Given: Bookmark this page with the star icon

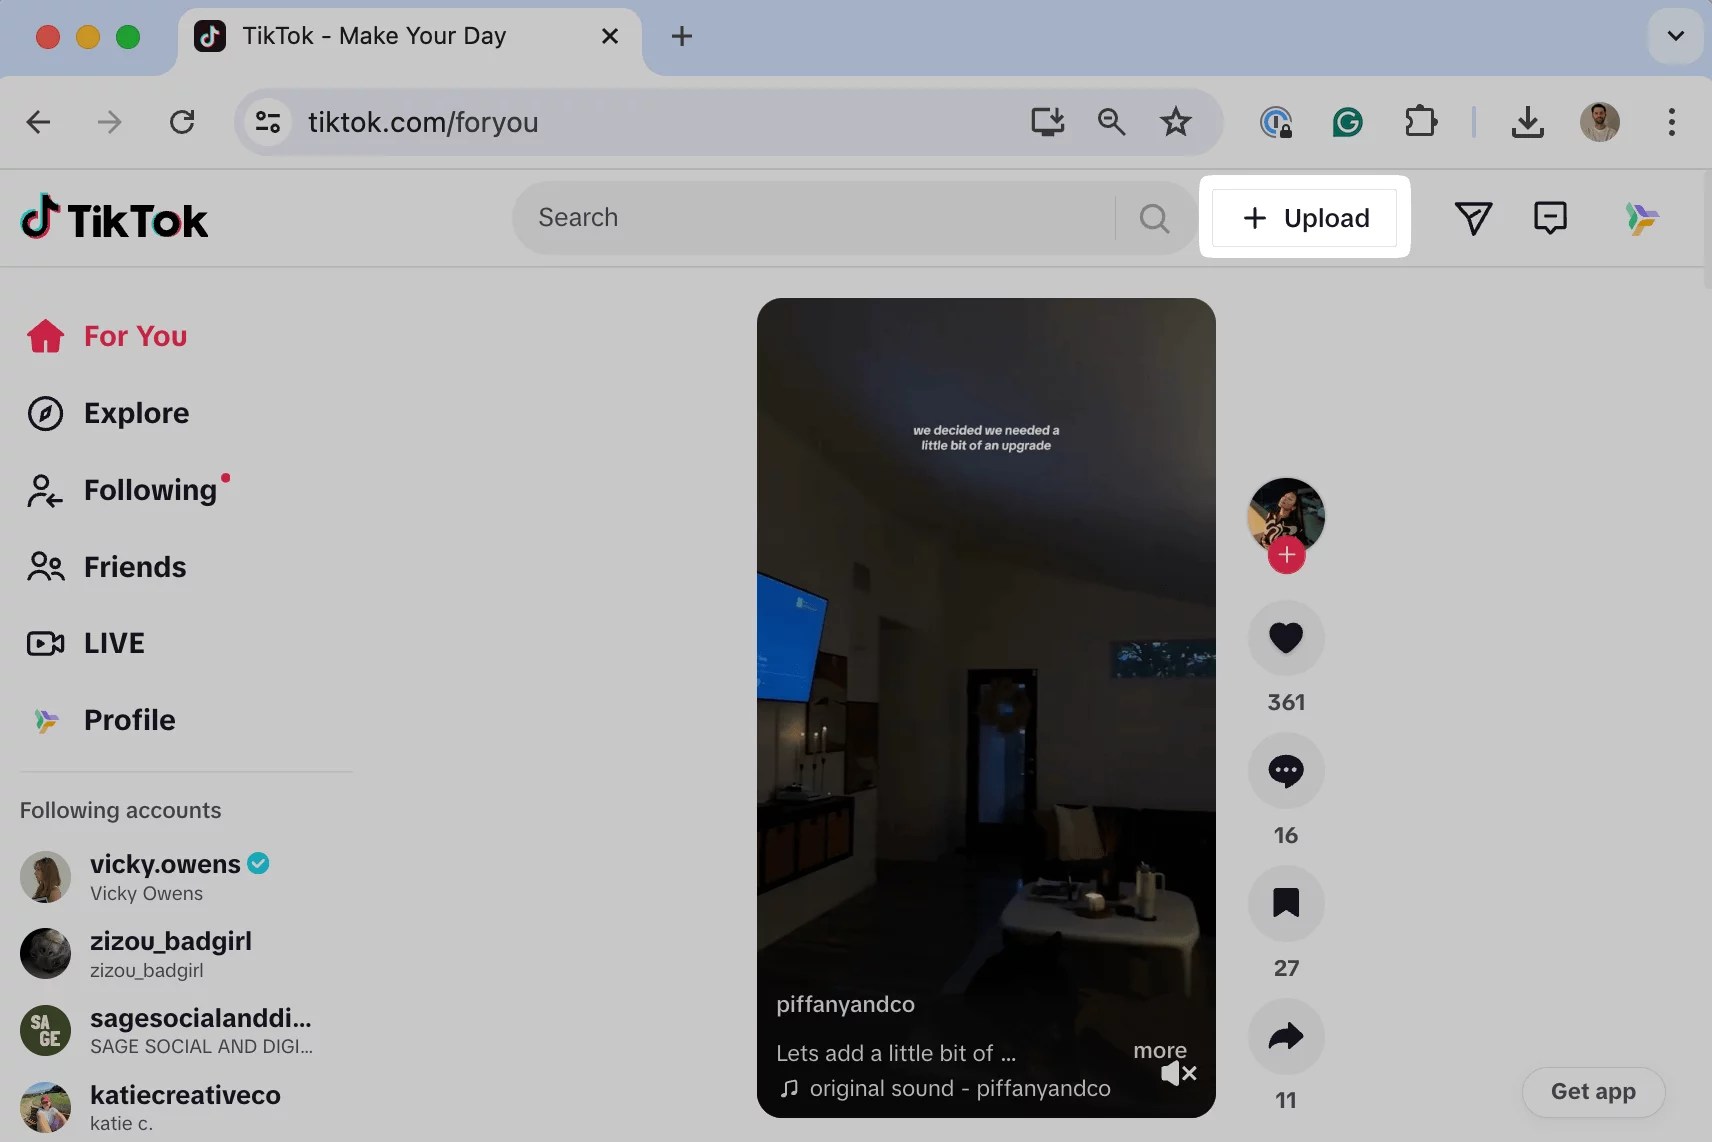Looking at the screenshot, I should point(1177,122).
